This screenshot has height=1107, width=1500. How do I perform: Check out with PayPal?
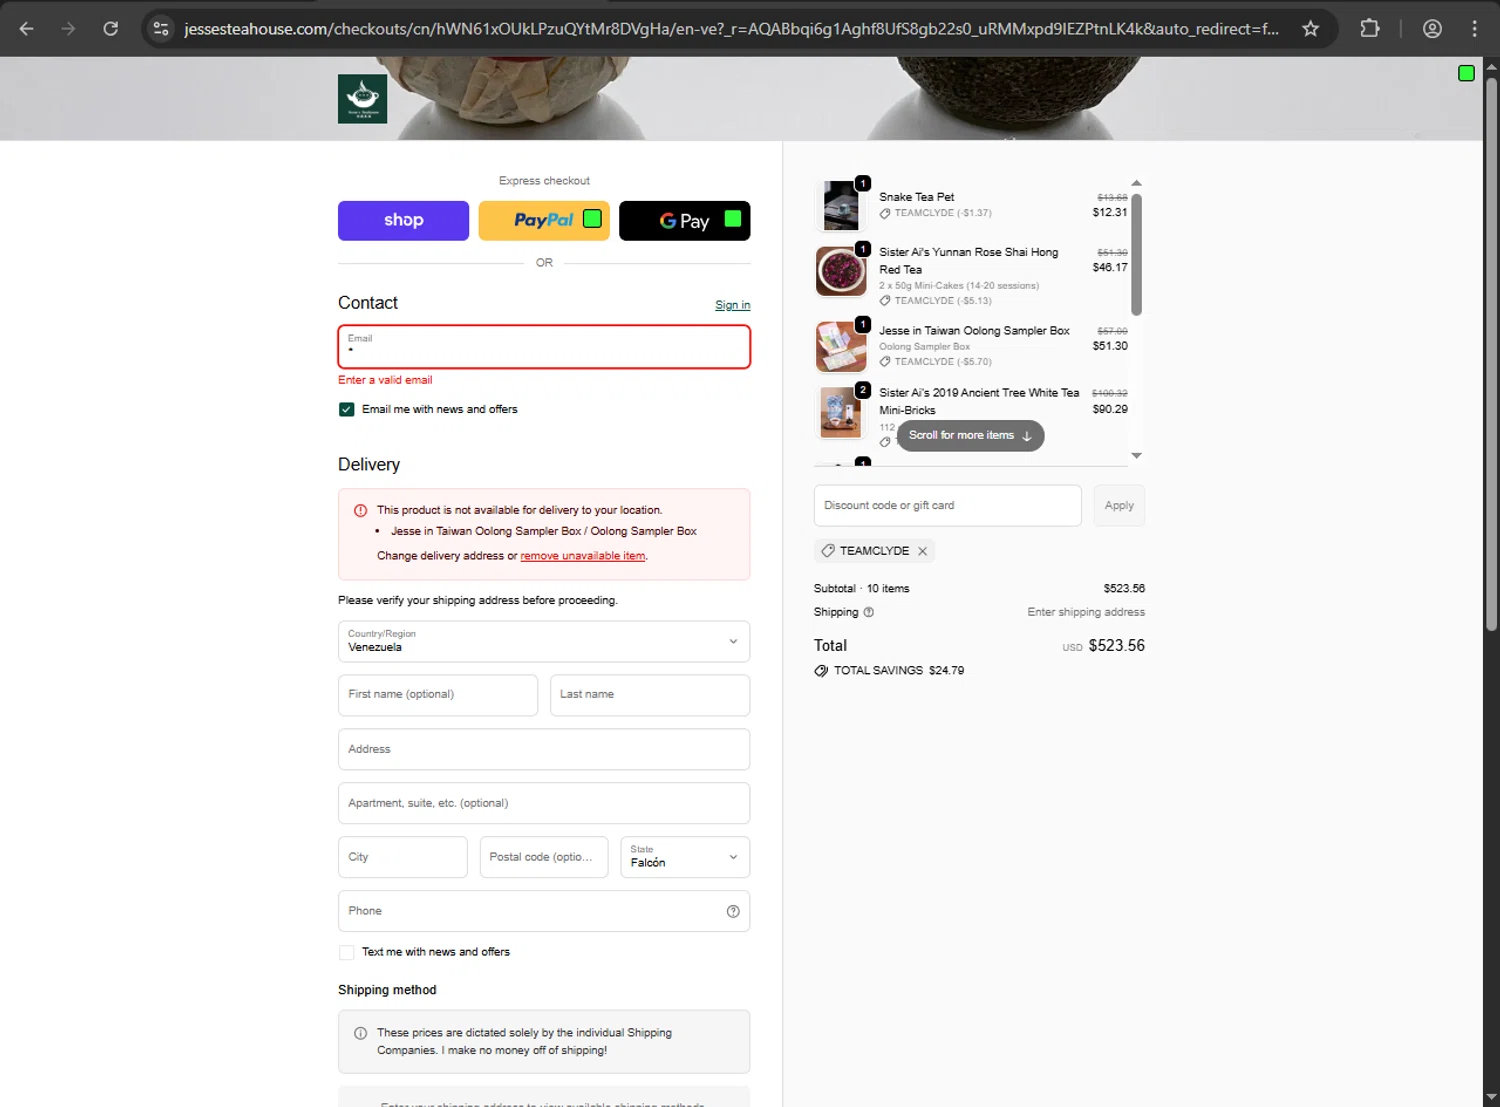click(x=544, y=220)
